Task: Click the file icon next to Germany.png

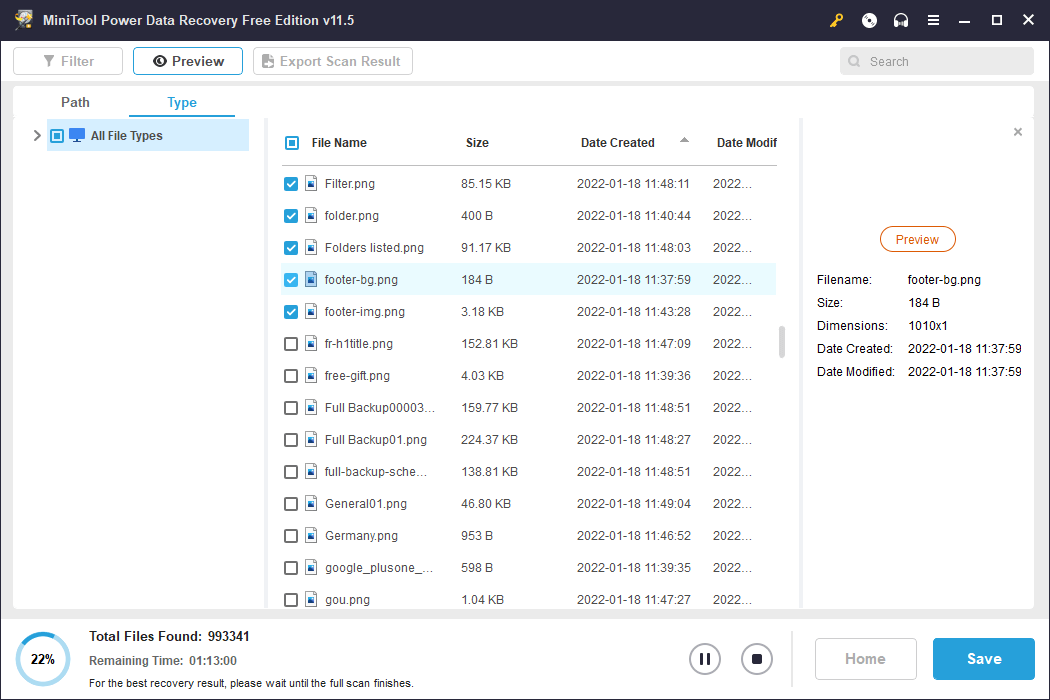Action: click(311, 536)
